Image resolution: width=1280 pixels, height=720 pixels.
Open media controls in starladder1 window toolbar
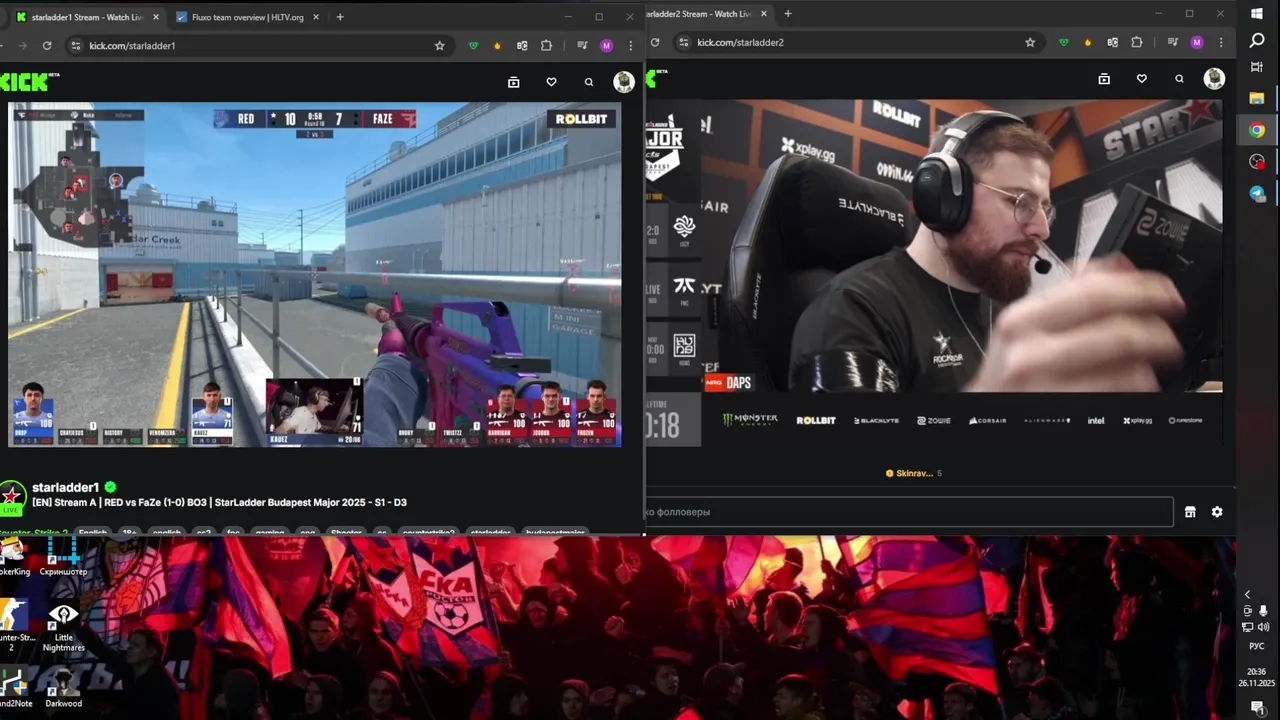(582, 45)
